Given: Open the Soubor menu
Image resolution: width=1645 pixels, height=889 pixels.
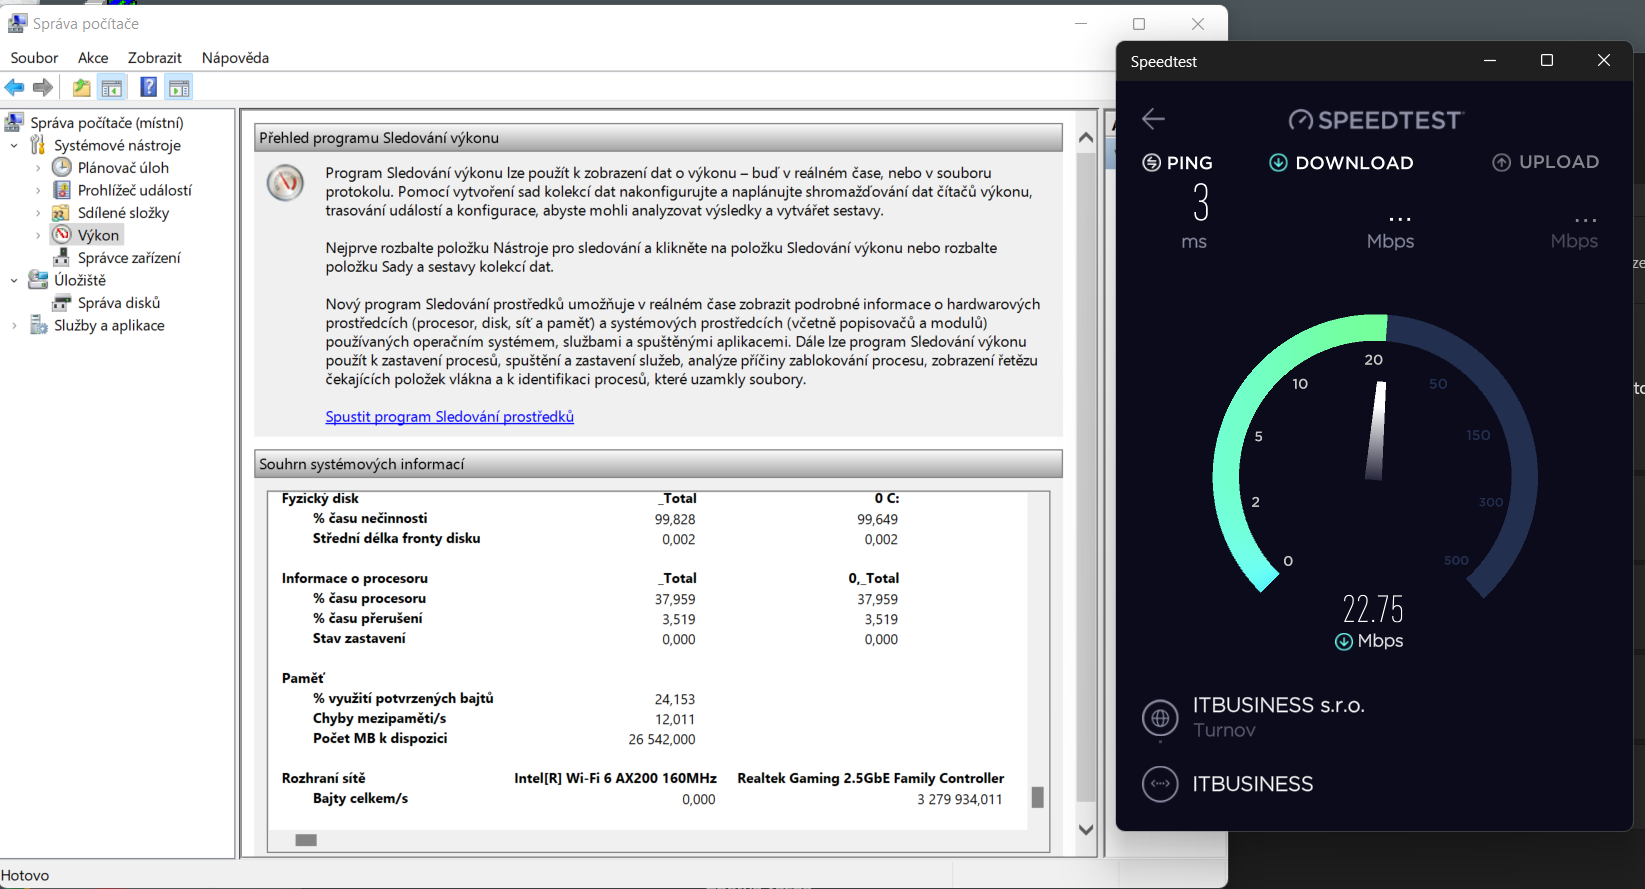Looking at the screenshot, I should [x=34, y=58].
